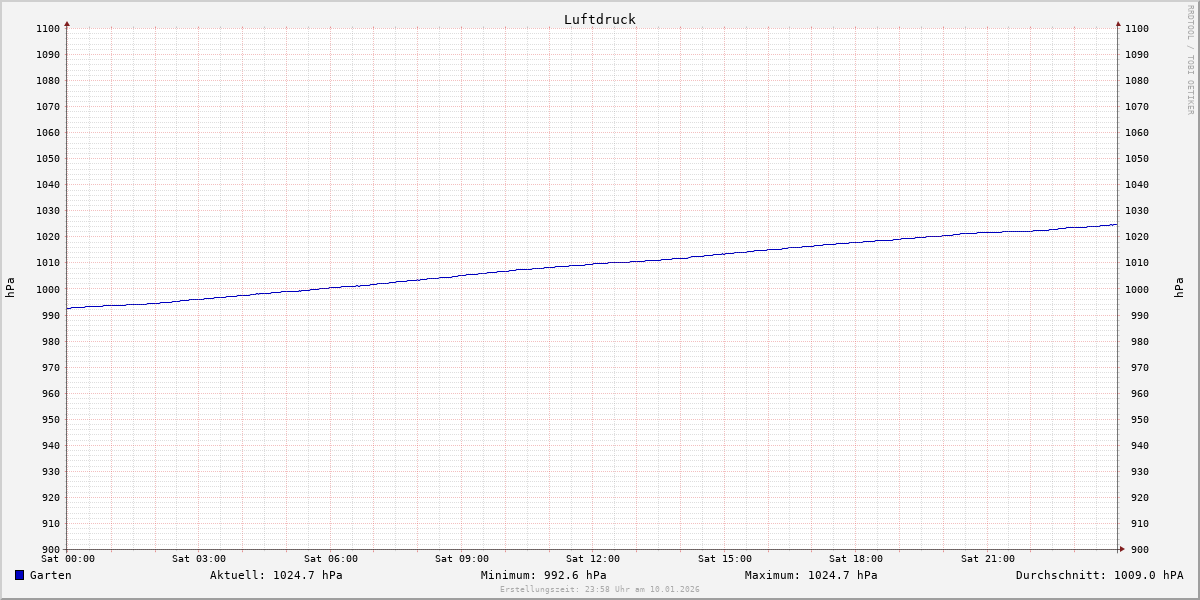This screenshot has height=600, width=1200.
Task: Click the Luftdruck chart title
Action: pos(599,19)
